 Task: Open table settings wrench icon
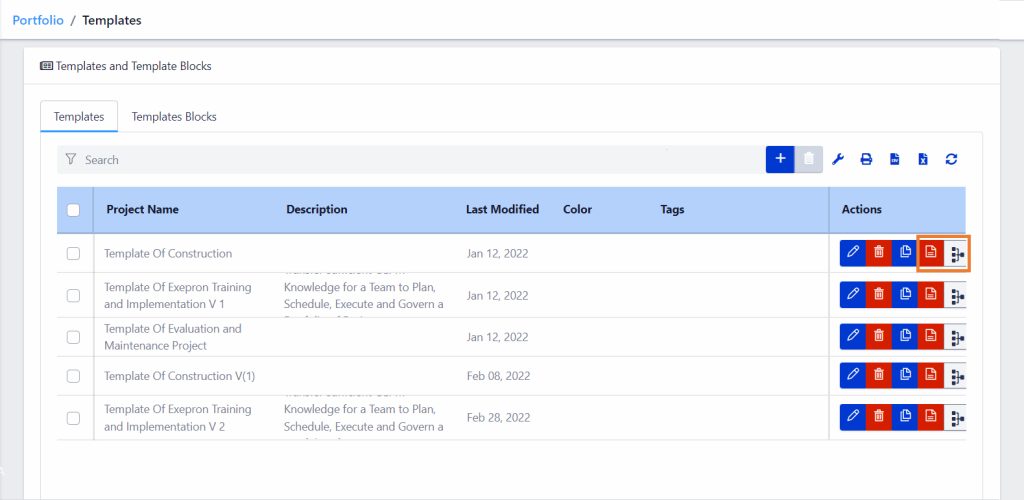839,159
